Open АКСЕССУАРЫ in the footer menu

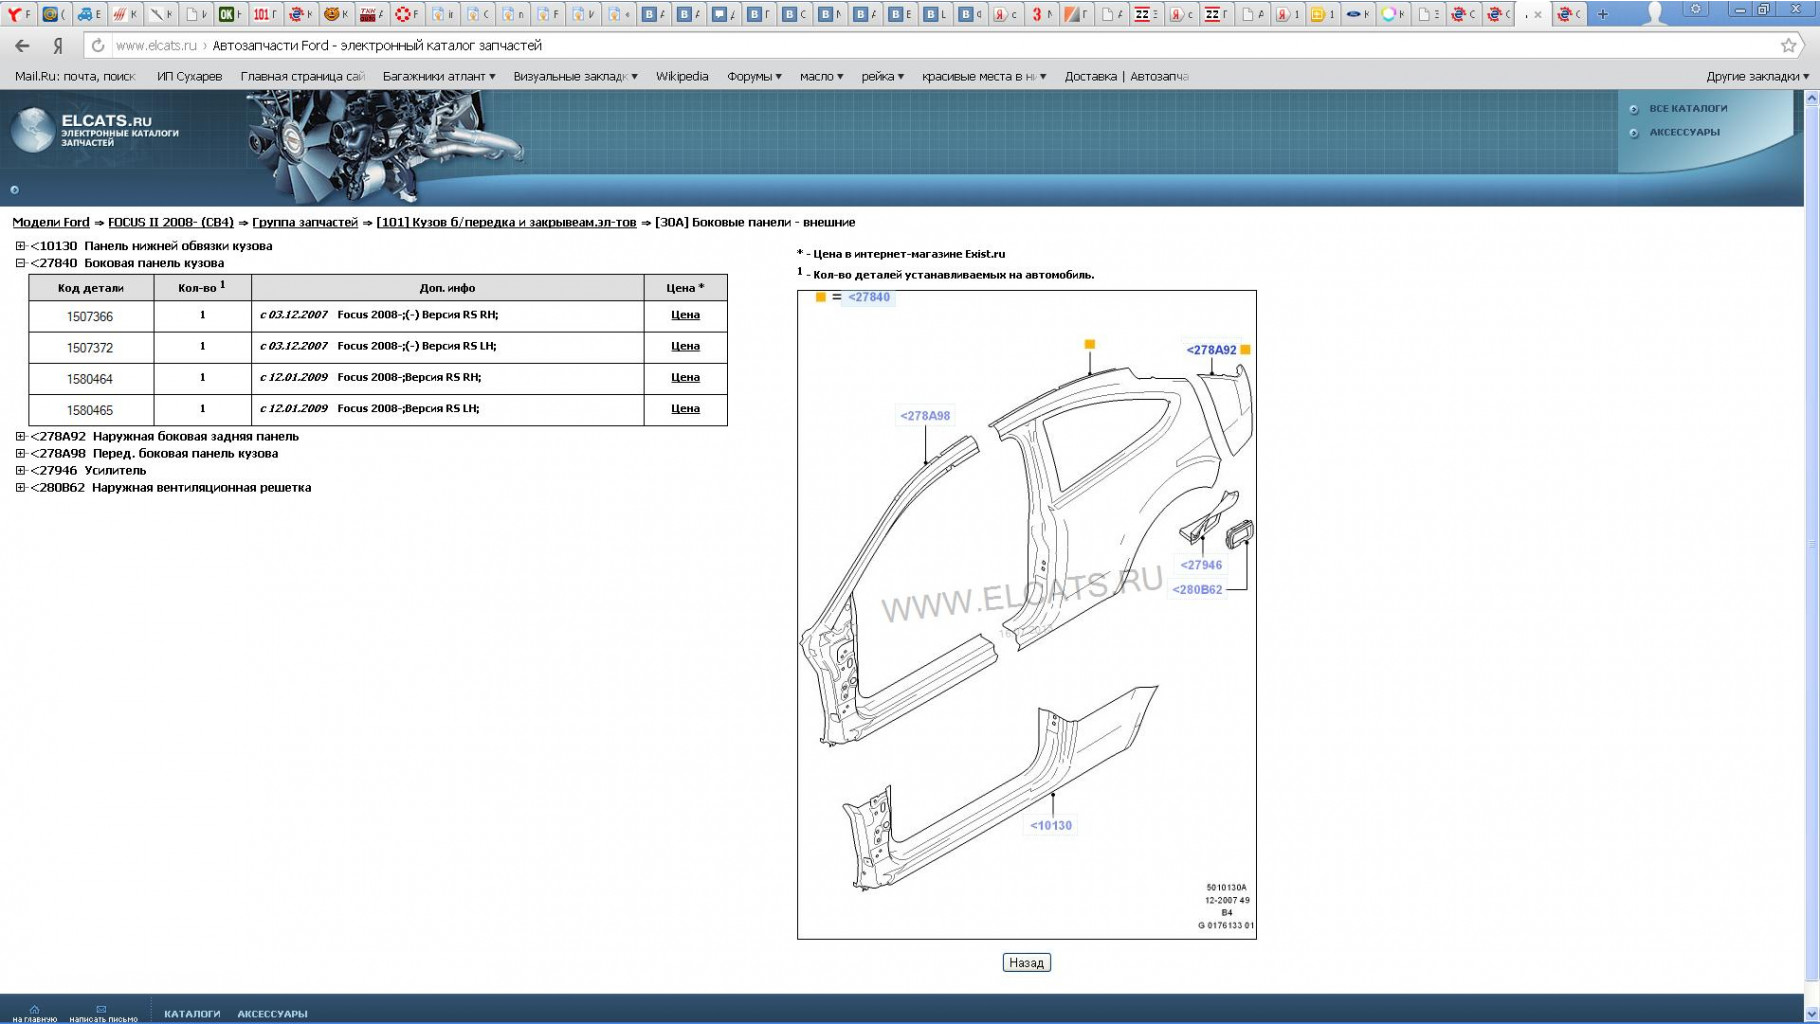point(272,1014)
